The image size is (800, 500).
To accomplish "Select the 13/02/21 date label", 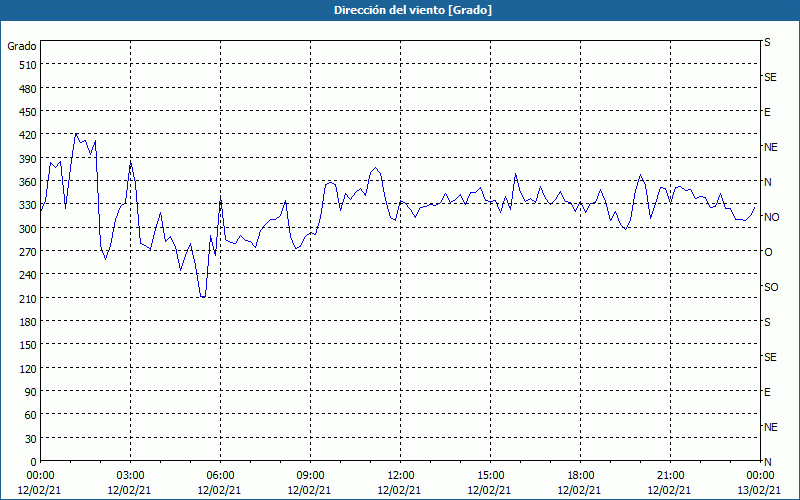I will 760,491.
